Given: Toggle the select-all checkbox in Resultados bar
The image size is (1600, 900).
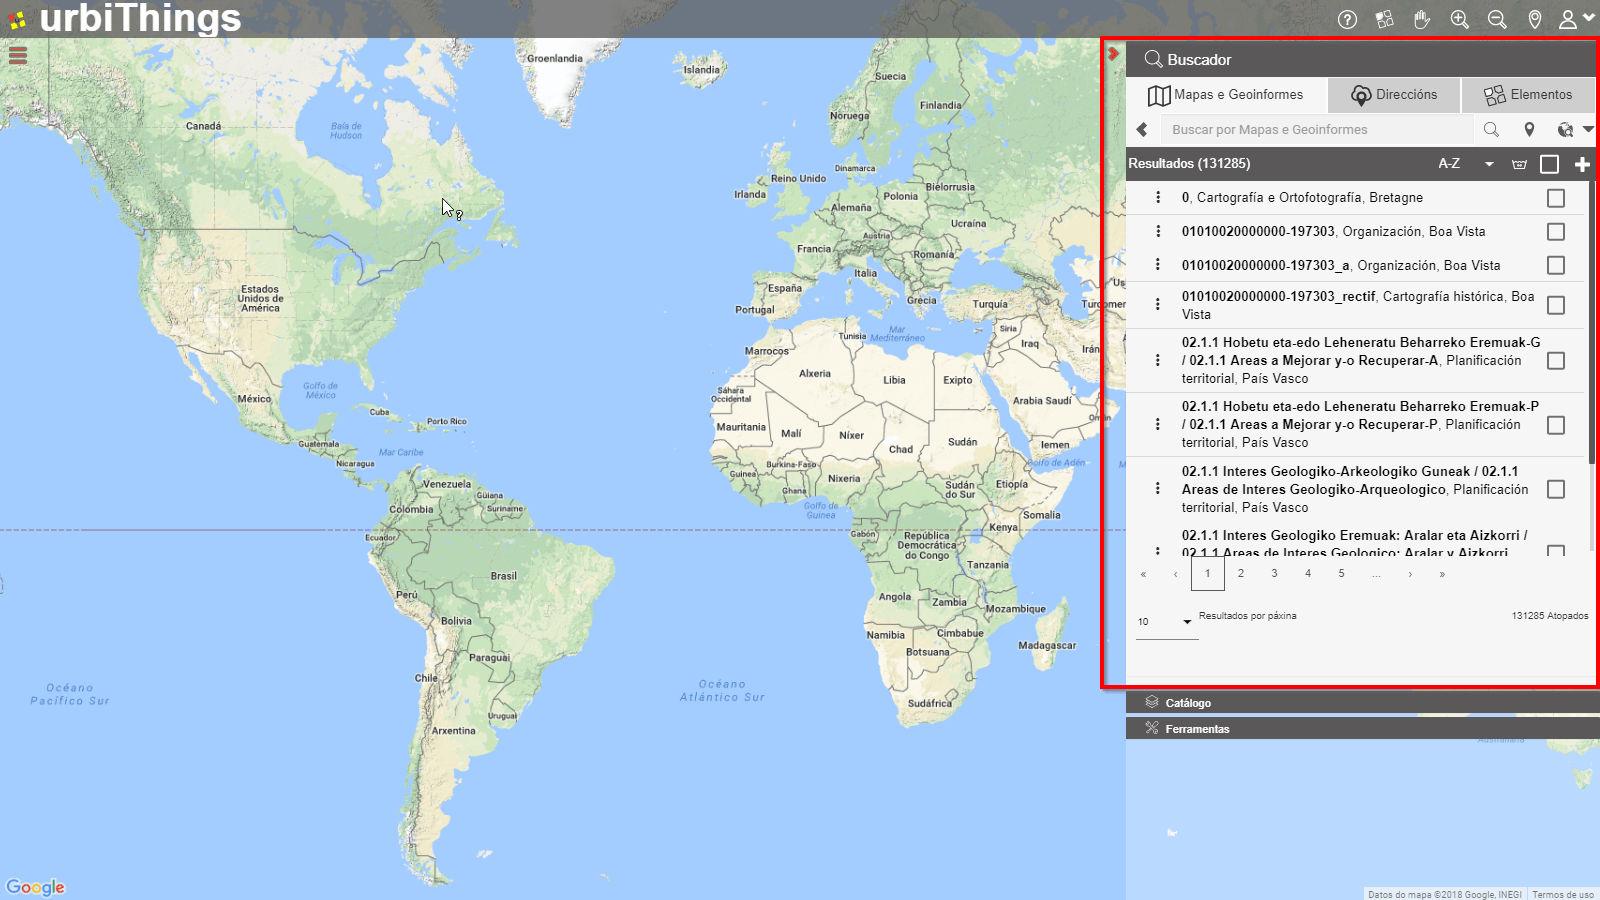Looking at the screenshot, I should pos(1549,164).
